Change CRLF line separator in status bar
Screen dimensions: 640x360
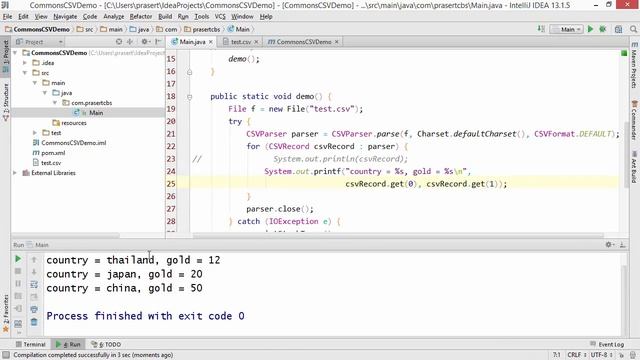point(577,355)
